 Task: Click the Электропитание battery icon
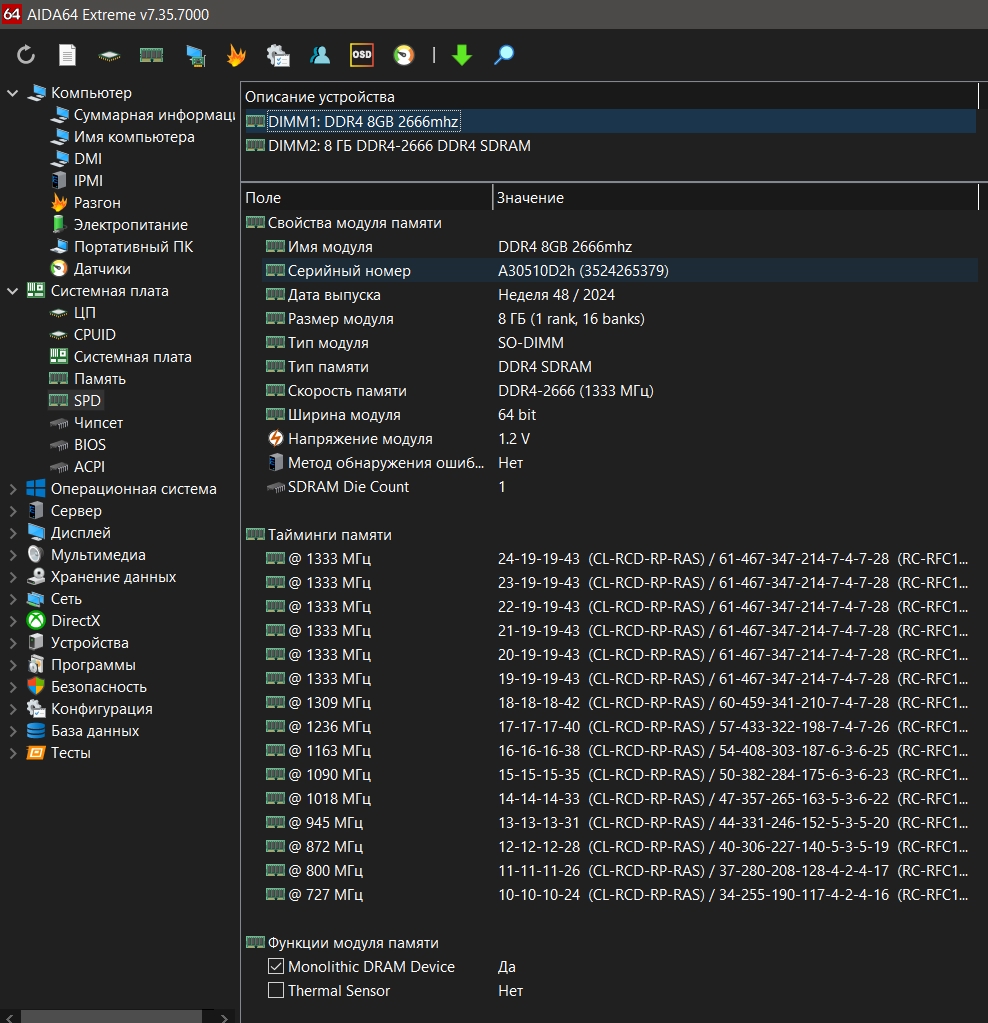coord(59,224)
